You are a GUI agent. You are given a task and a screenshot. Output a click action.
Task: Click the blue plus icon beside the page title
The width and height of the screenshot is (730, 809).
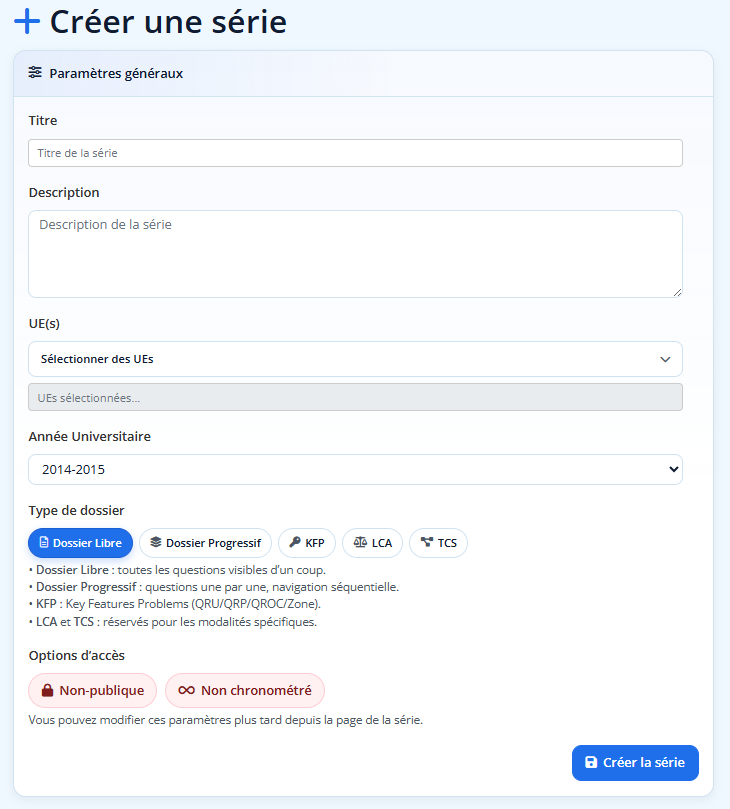point(27,21)
